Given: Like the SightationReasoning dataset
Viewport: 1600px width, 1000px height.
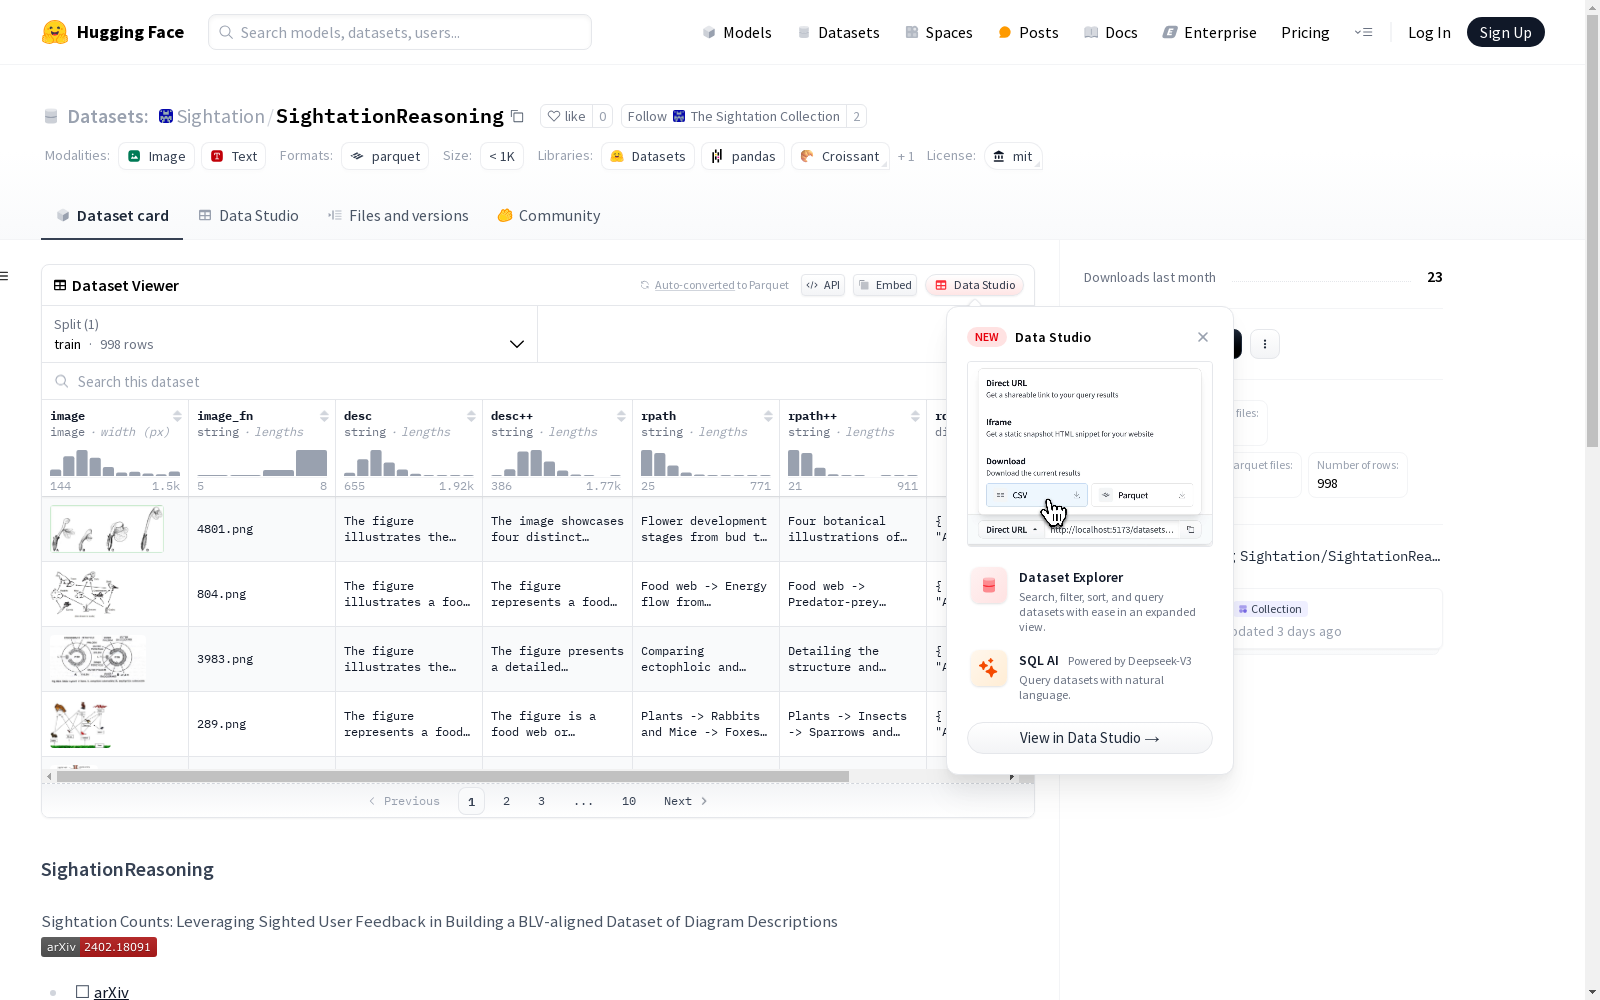Looking at the screenshot, I should point(566,116).
